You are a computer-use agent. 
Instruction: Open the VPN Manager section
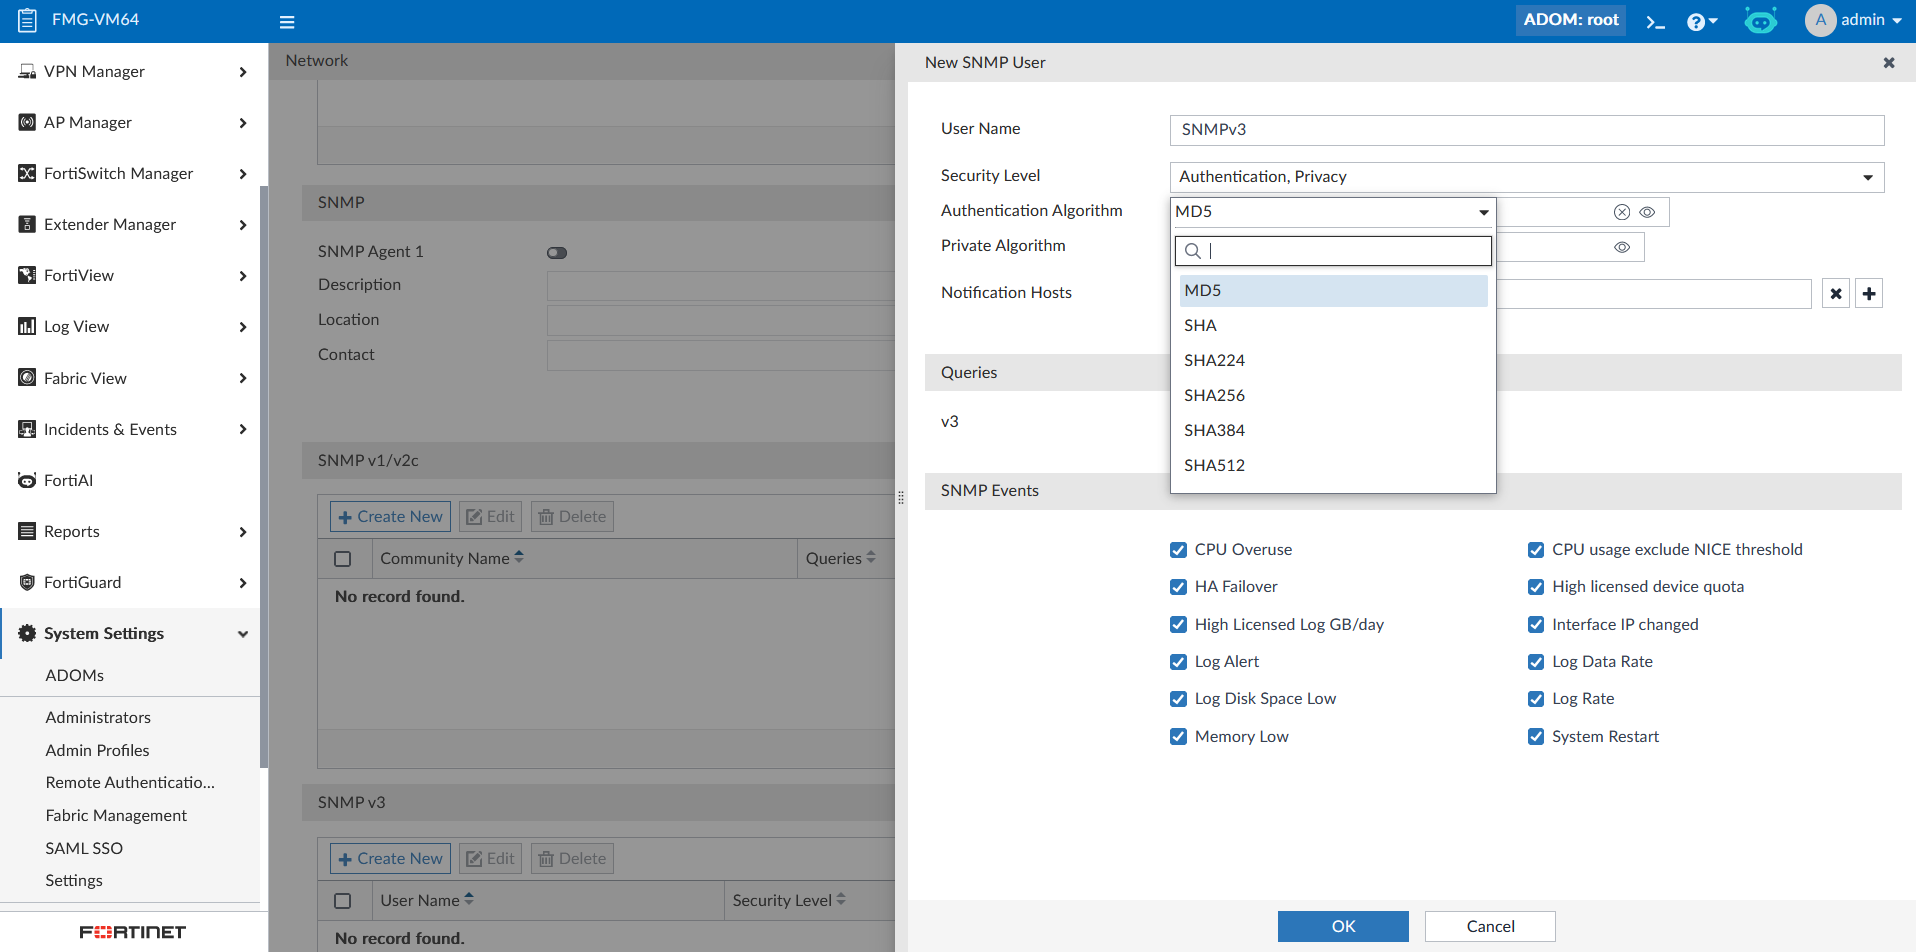pos(90,71)
